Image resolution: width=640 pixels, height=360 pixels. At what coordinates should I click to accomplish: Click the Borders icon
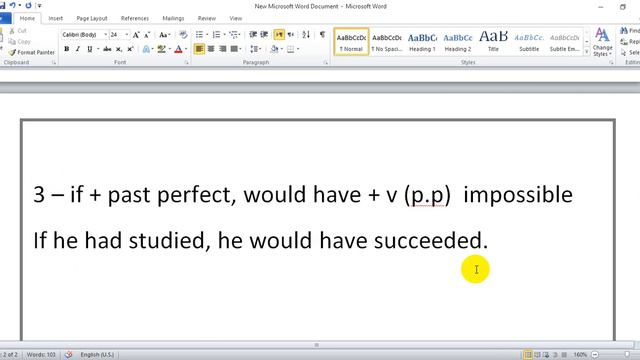tap(291, 49)
